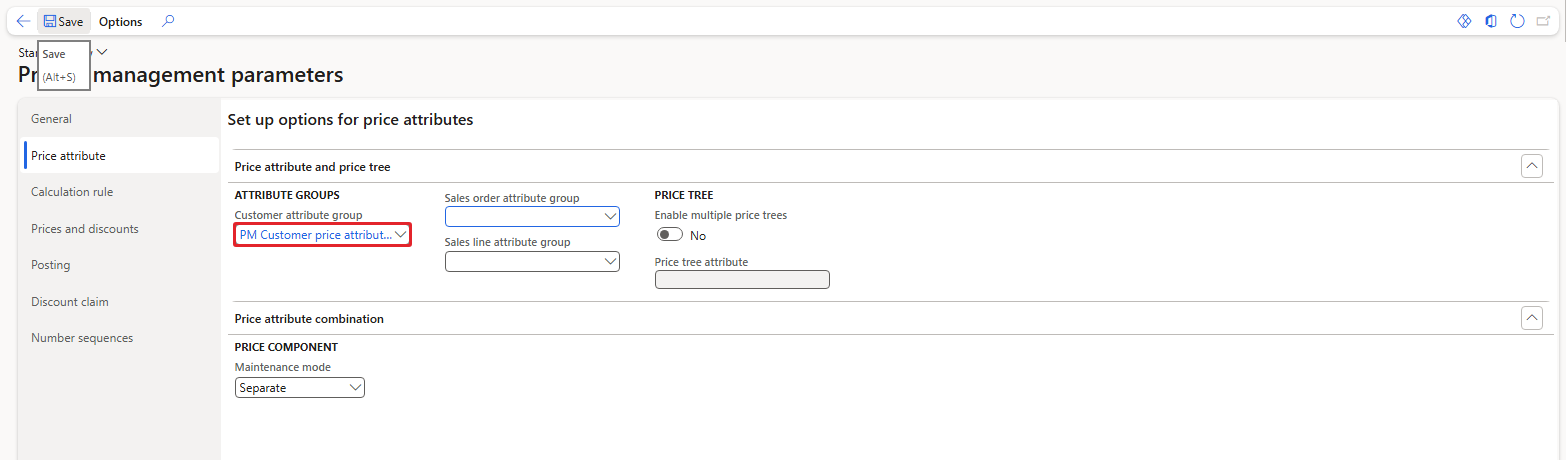Open the Sales order attribute group dropdown
Image resolution: width=1566 pixels, height=460 pixels.
tap(610, 216)
